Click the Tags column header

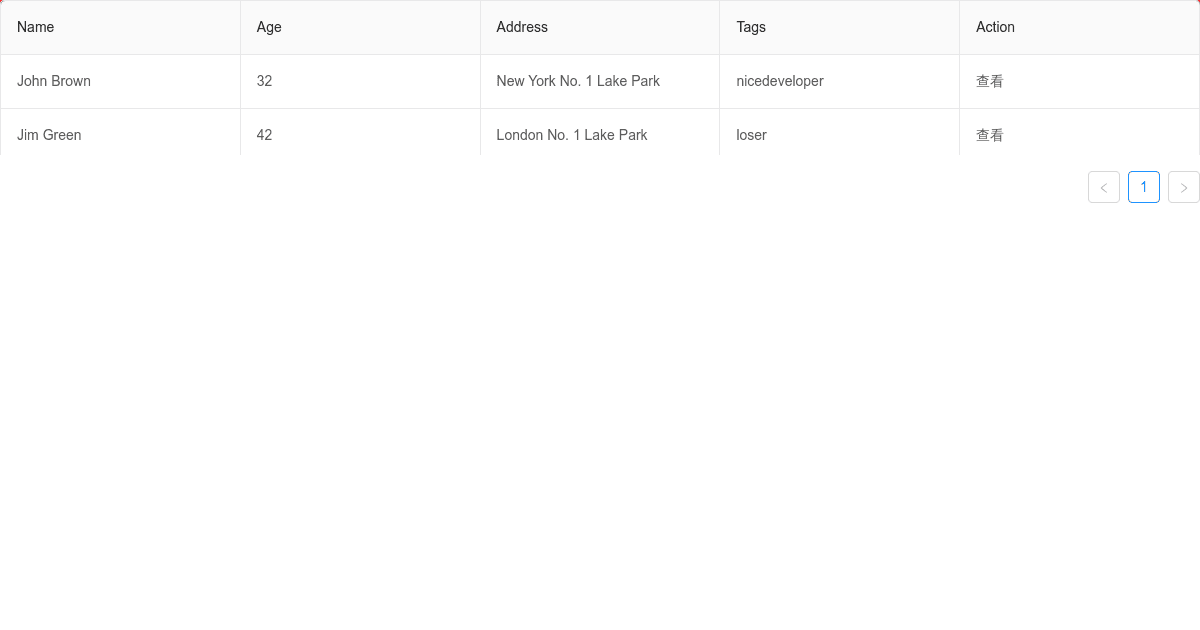click(750, 27)
